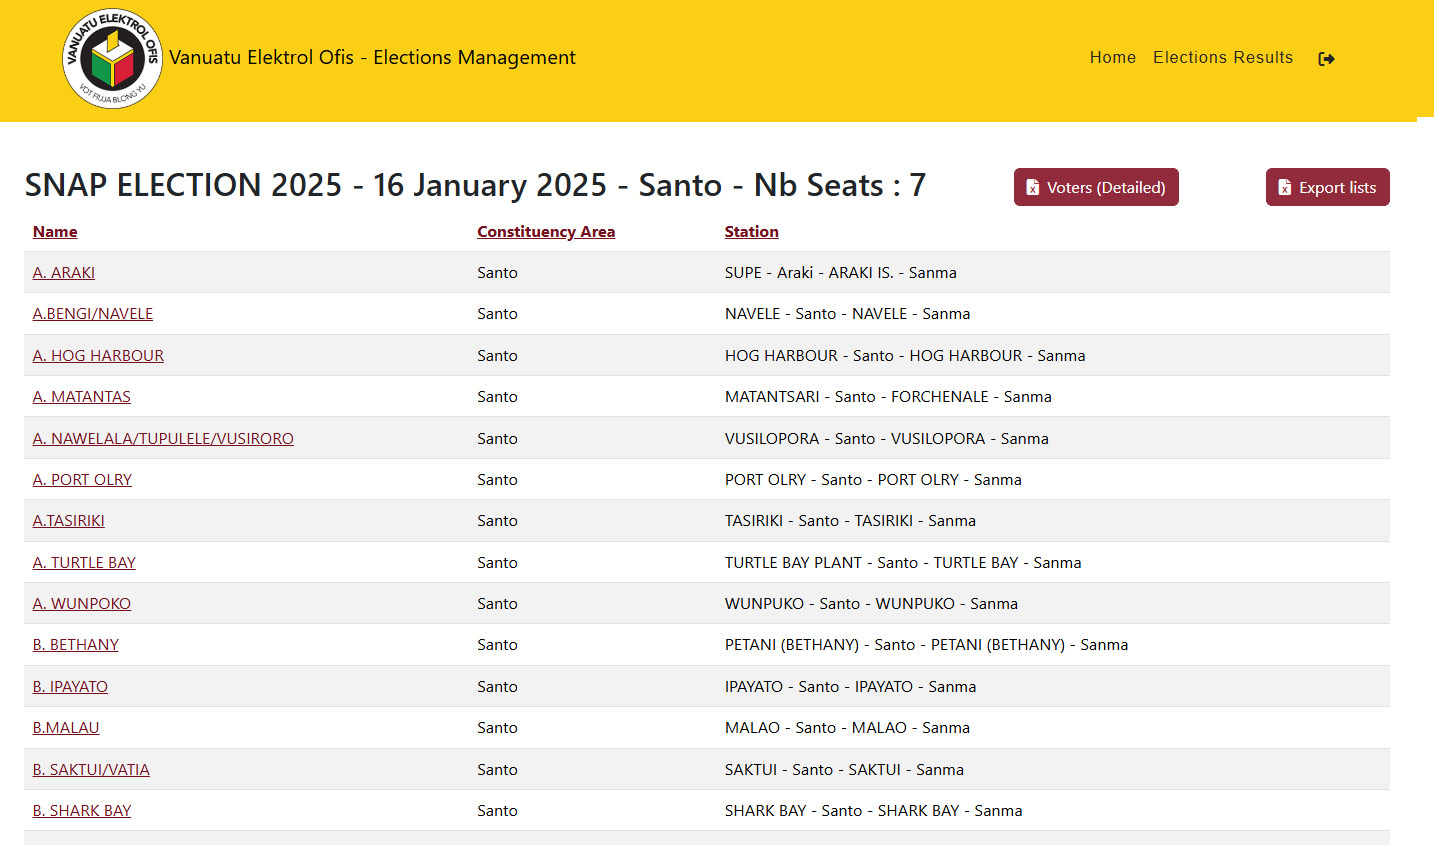View the A. PORT OLRY entry
Viewport: 1434px width, 845px height.
point(82,480)
